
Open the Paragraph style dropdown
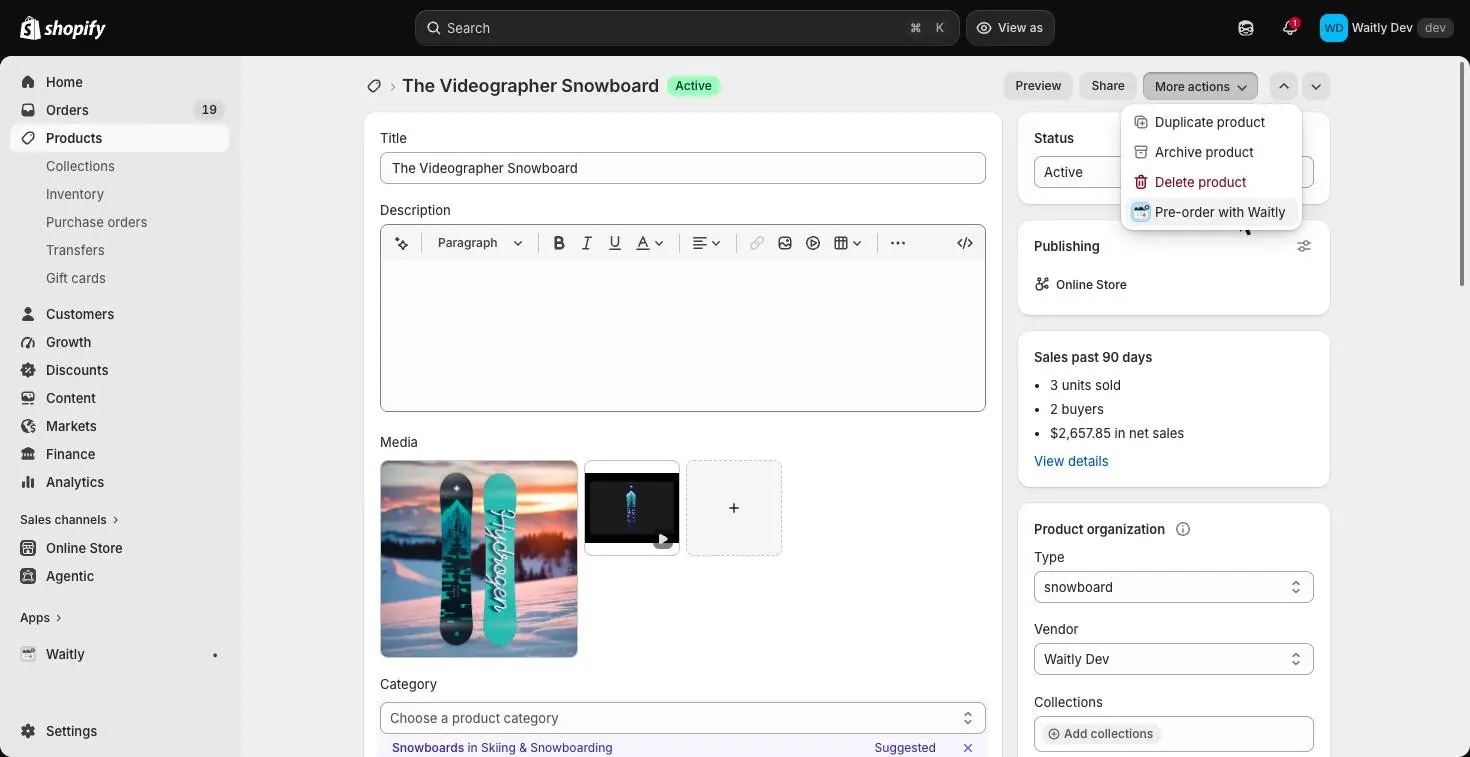click(x=480, y=243)
